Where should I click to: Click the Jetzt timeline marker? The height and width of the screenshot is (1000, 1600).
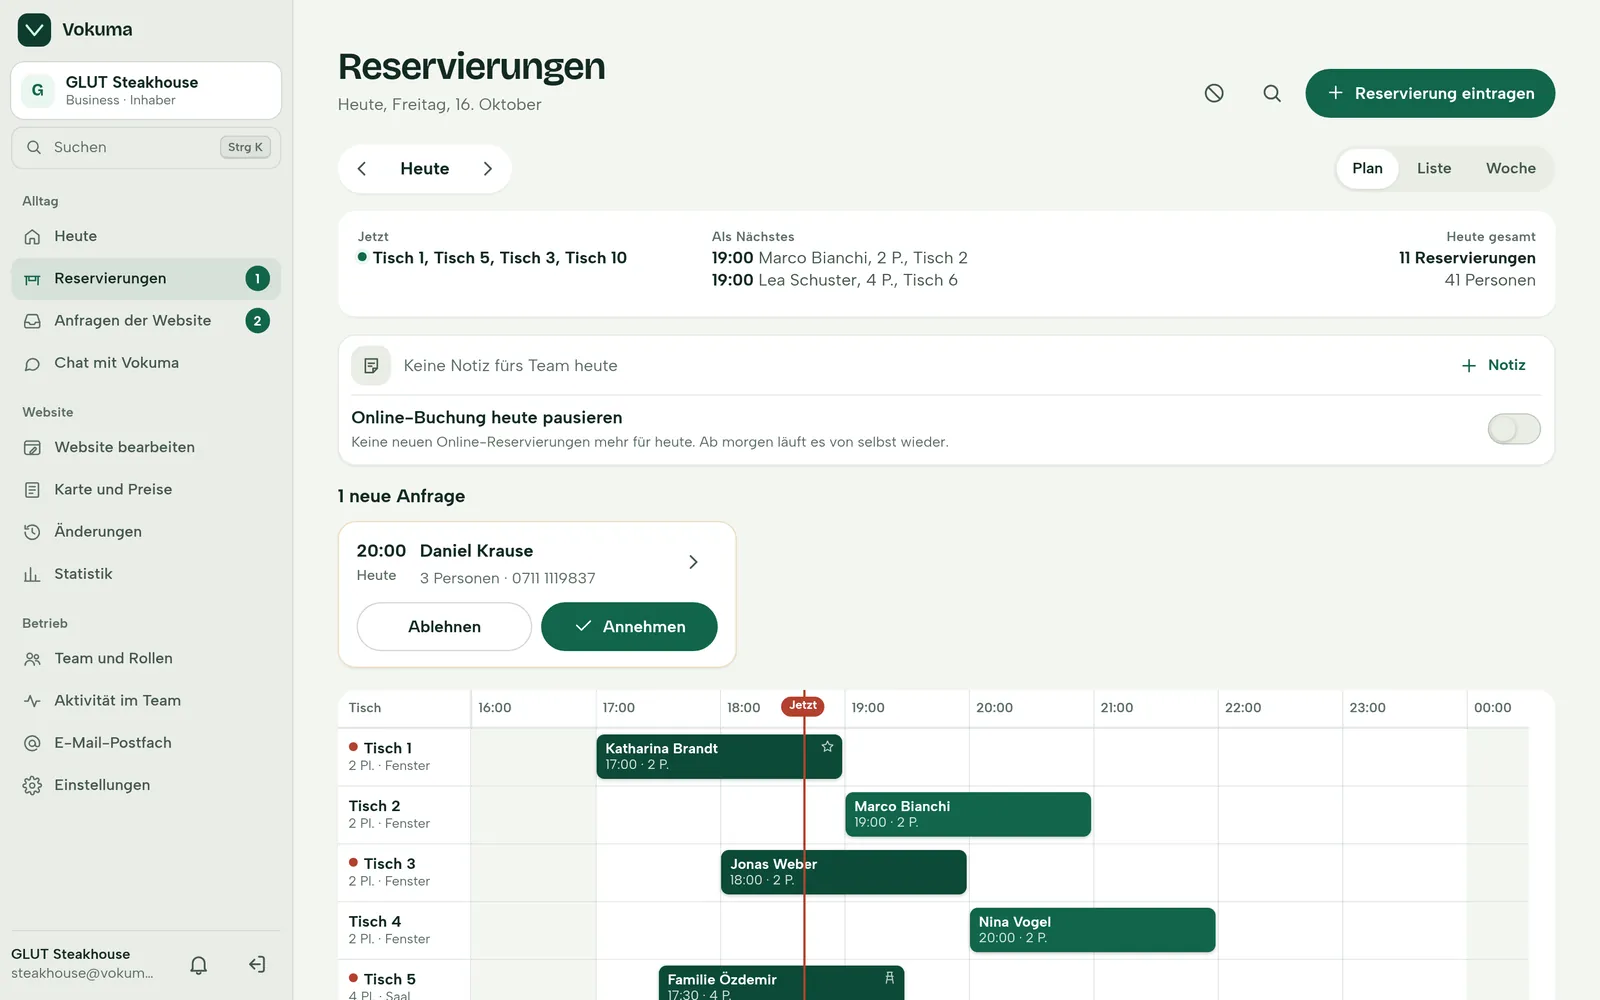(x=803, y=706)
